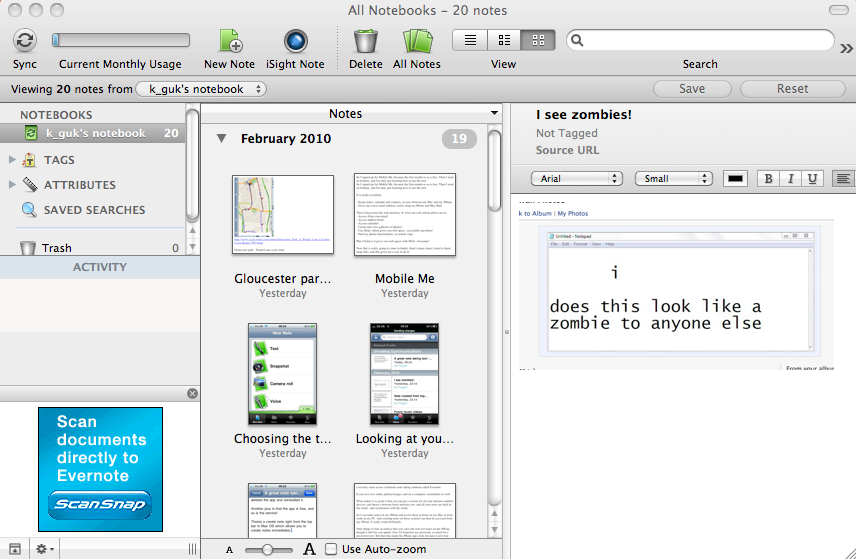Image resolution: width=856 pixels, height=559 pixels.
Task: Enable the Use Auto-zoom checkbox
Action: [x=332, y=549]
